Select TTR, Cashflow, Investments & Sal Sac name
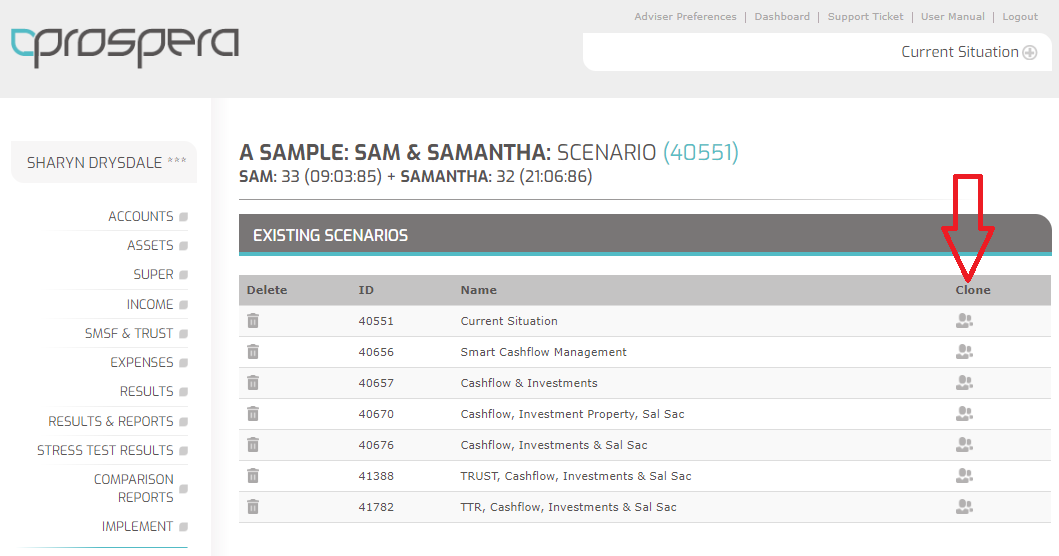Screen dimensions: 1059x556 pyautogui.click(x=569, y=507)
